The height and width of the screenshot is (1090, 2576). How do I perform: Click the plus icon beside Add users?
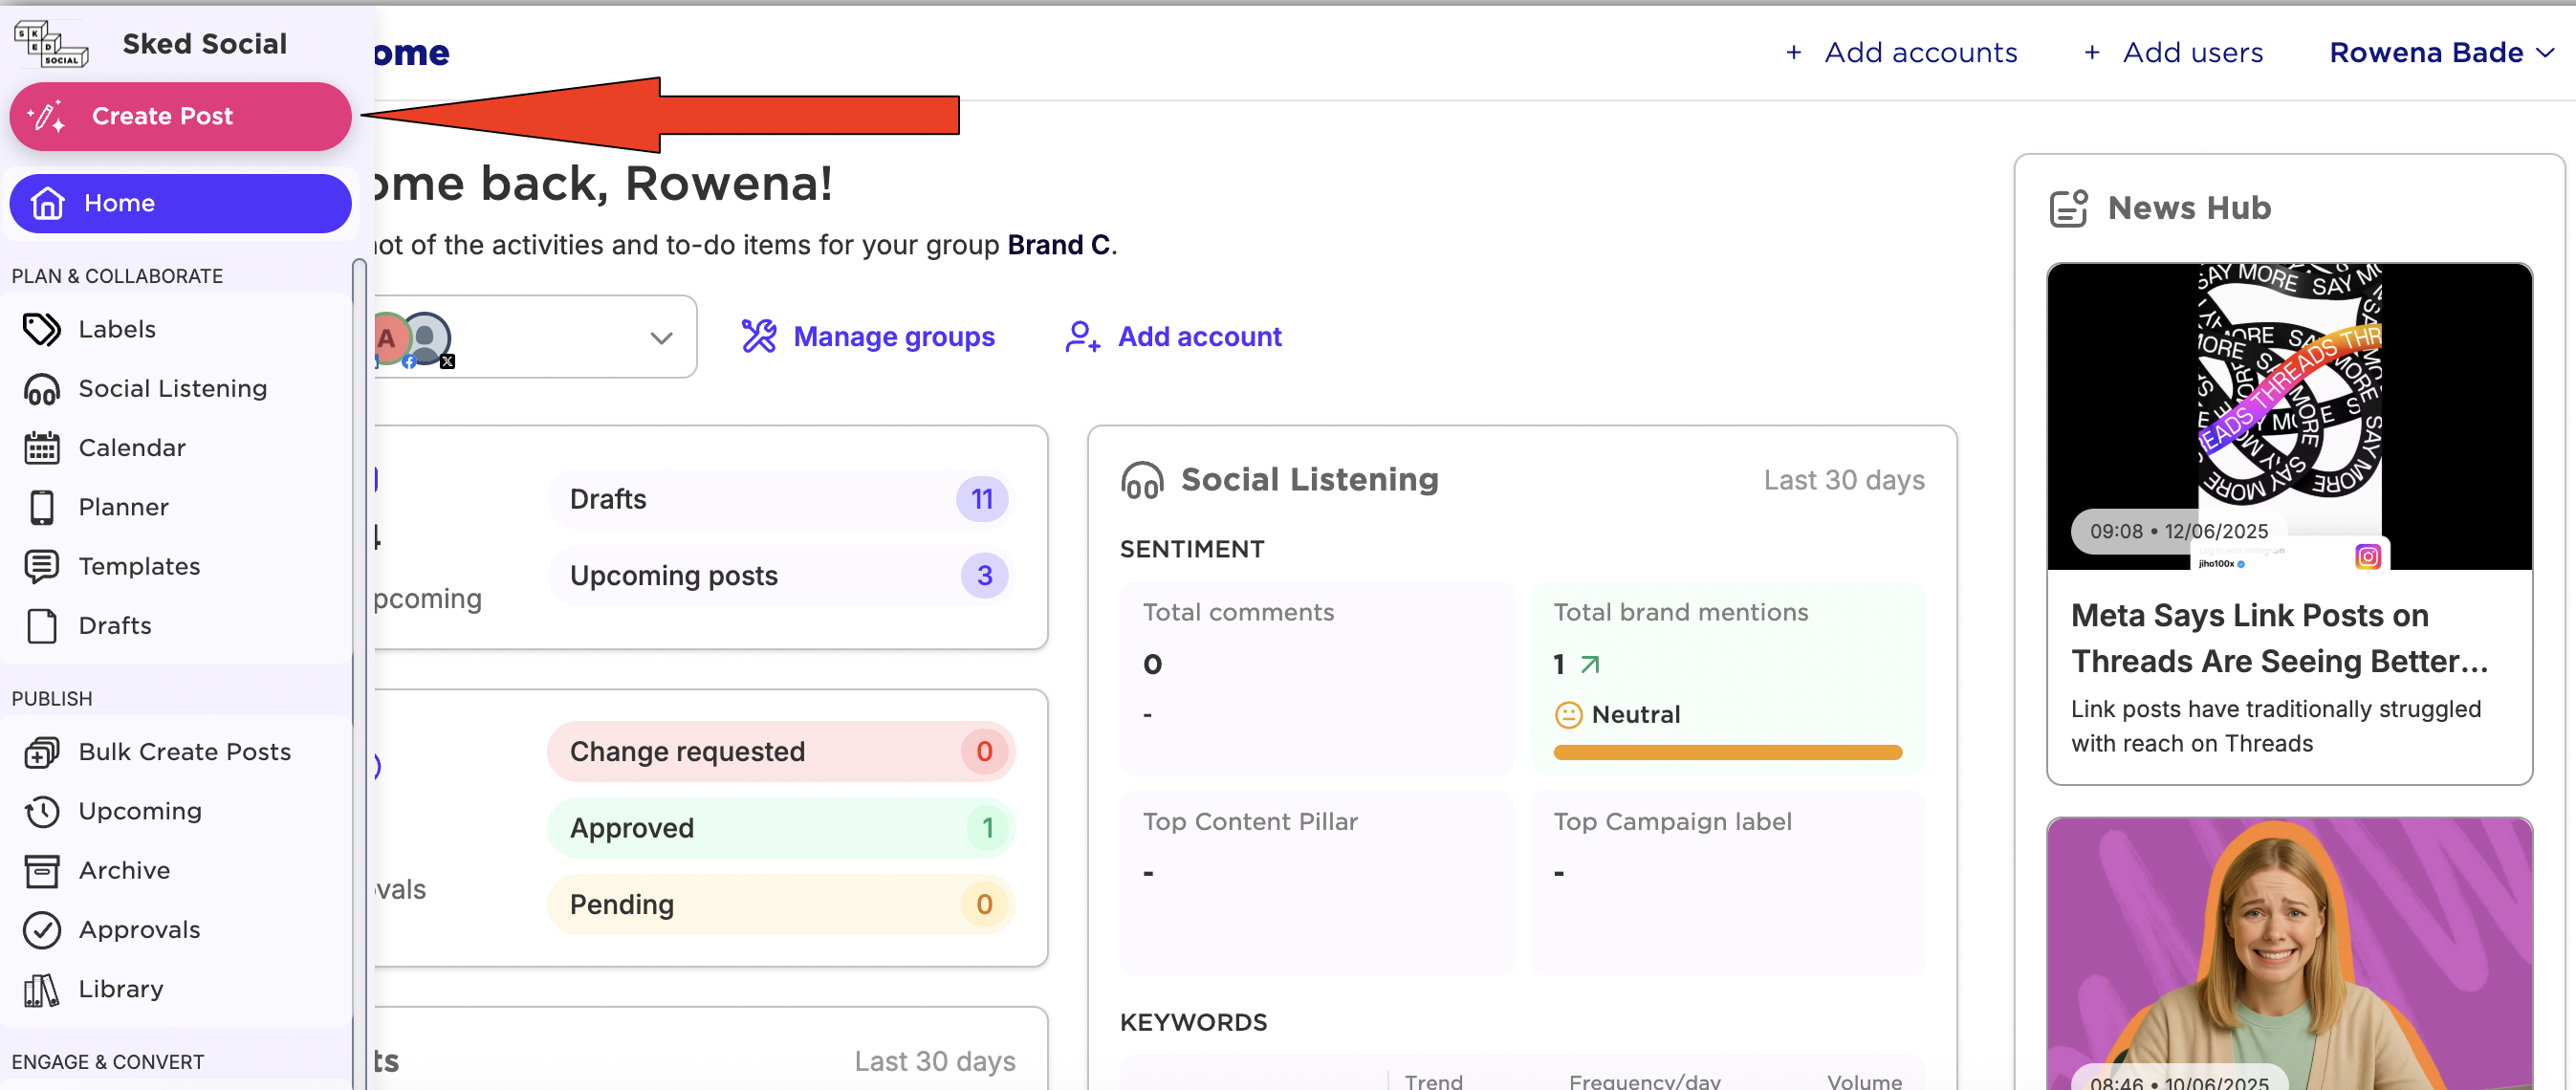[2092, 53]
